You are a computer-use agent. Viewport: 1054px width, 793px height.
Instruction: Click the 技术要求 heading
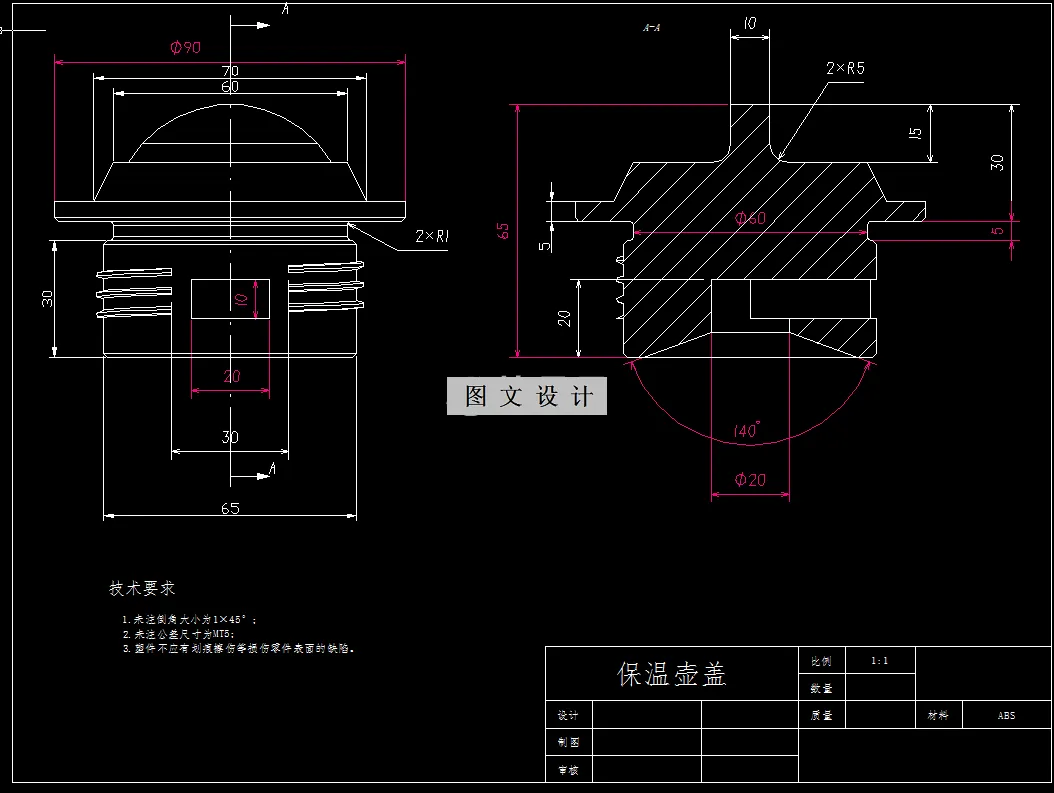[x=142, y=588]
